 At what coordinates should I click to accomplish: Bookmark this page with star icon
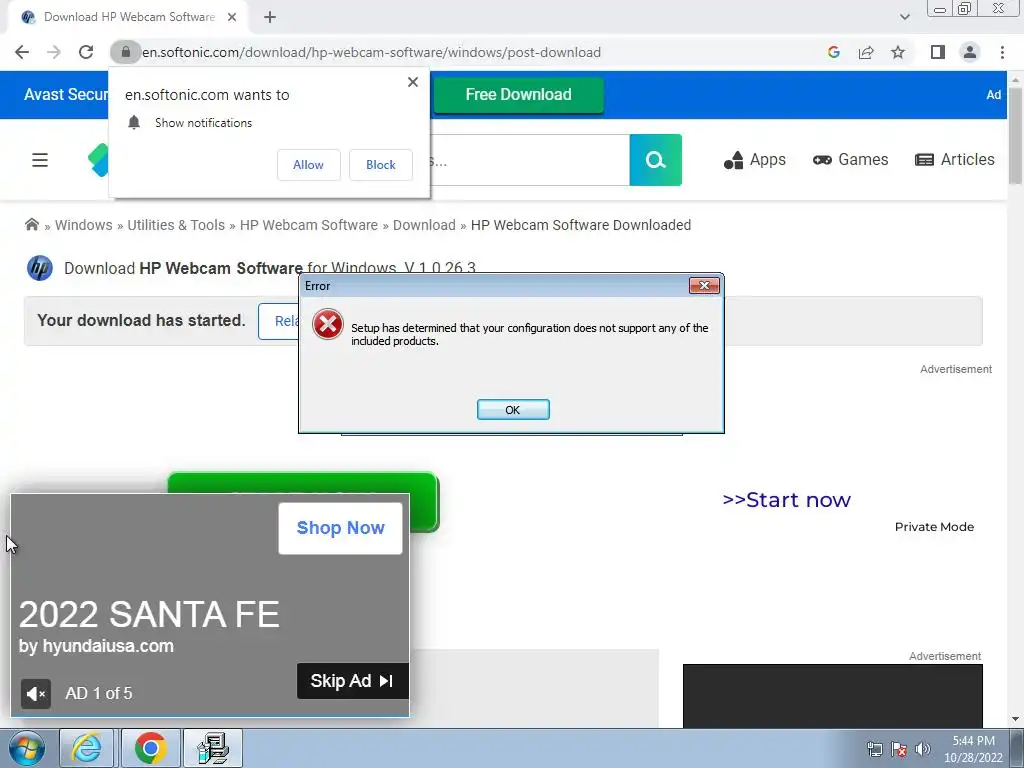[898, 52]
